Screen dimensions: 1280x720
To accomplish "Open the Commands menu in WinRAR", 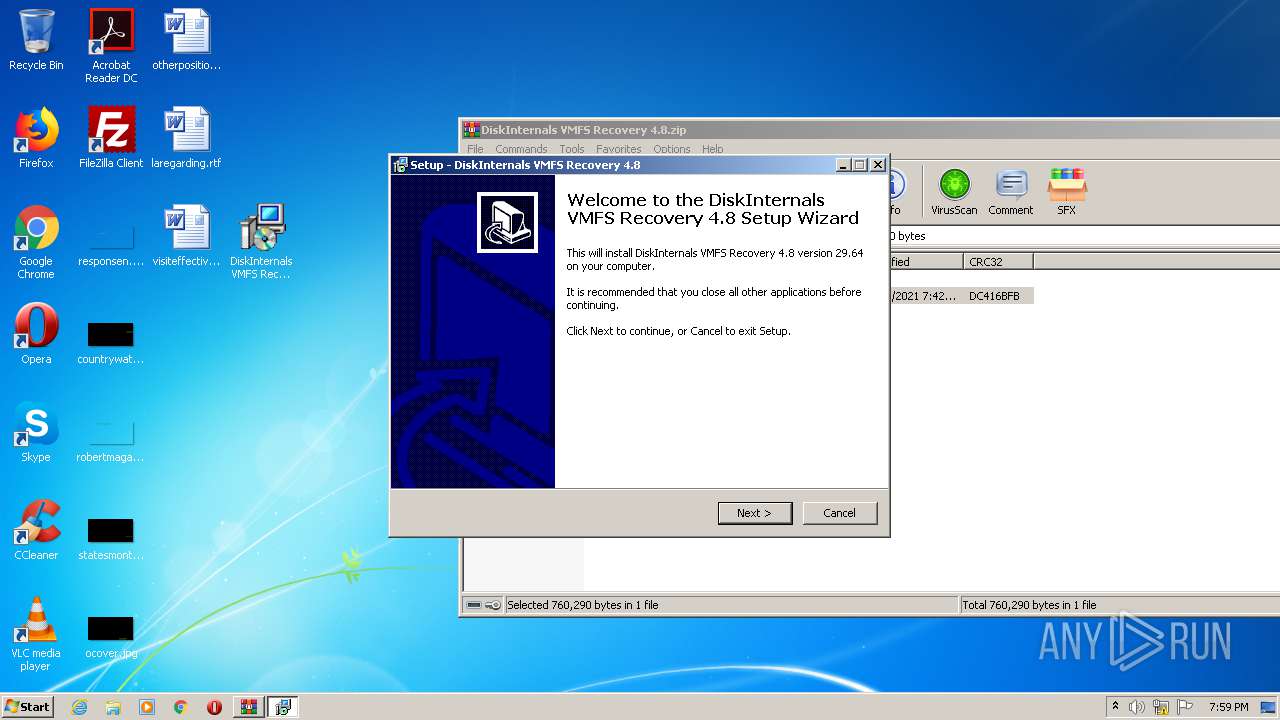I will click(521, 149).
